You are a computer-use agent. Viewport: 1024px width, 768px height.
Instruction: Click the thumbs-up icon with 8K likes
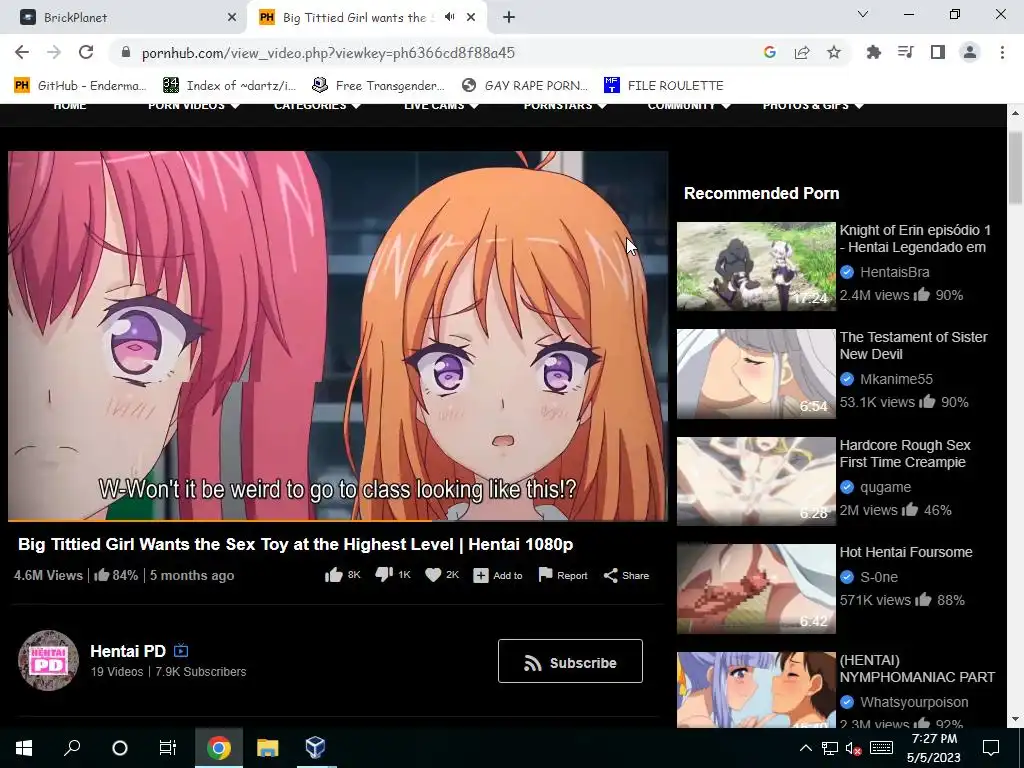pos(334,575)
